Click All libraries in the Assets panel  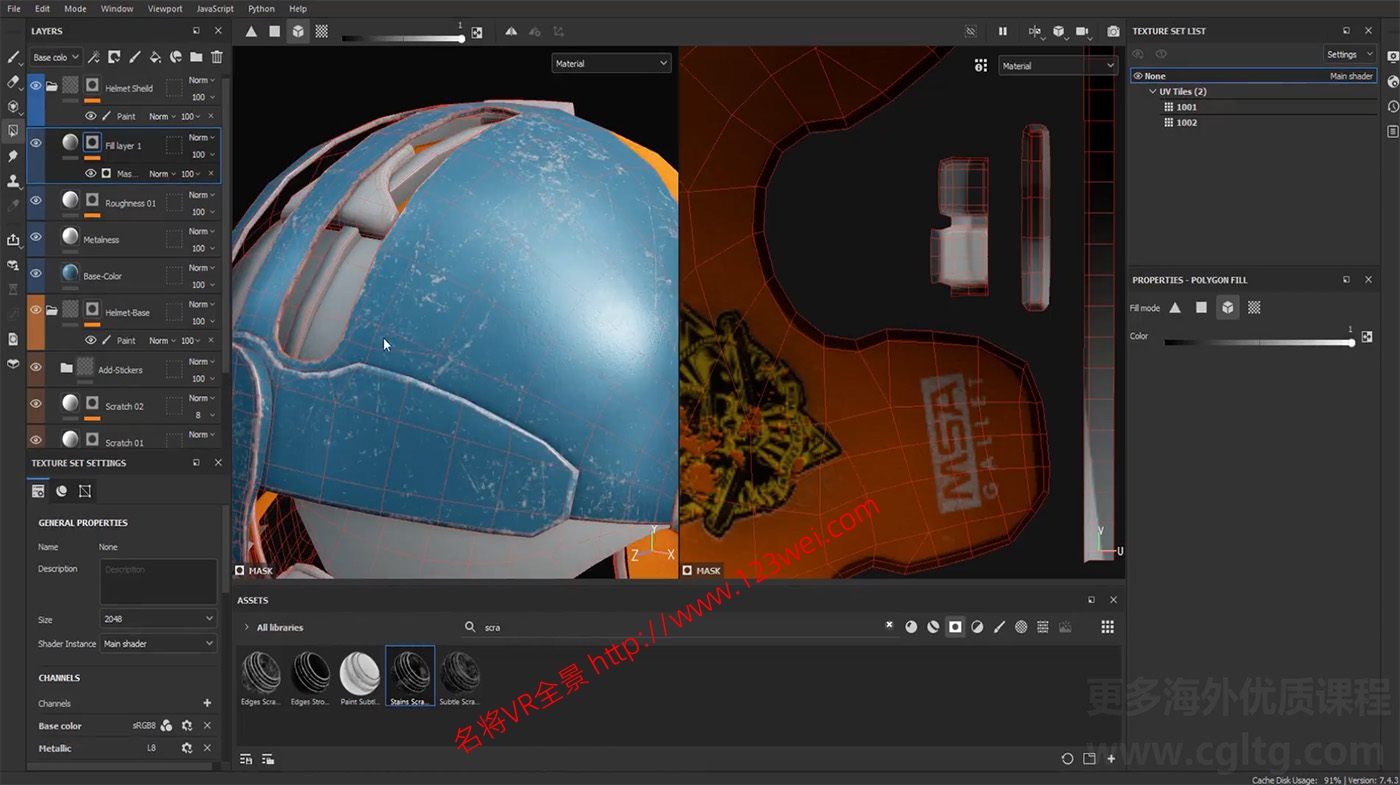coord(279,627)
